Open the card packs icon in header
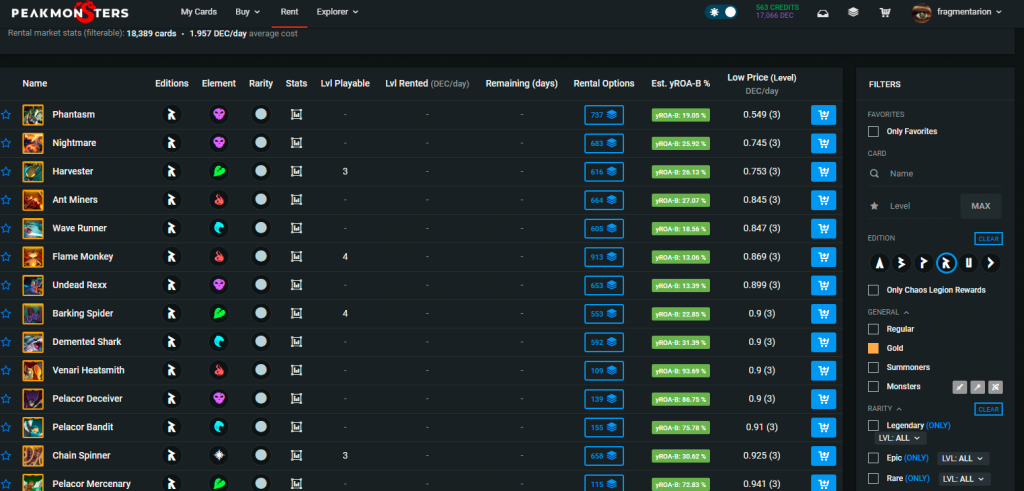 tap(823, 12)
